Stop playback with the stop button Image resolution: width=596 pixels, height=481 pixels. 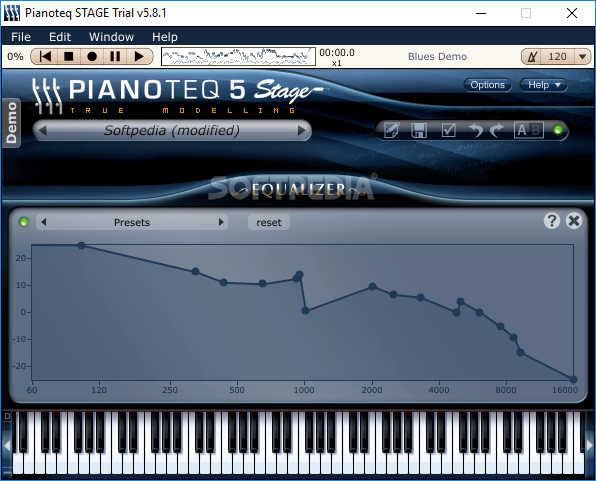(x=69, y=57)
